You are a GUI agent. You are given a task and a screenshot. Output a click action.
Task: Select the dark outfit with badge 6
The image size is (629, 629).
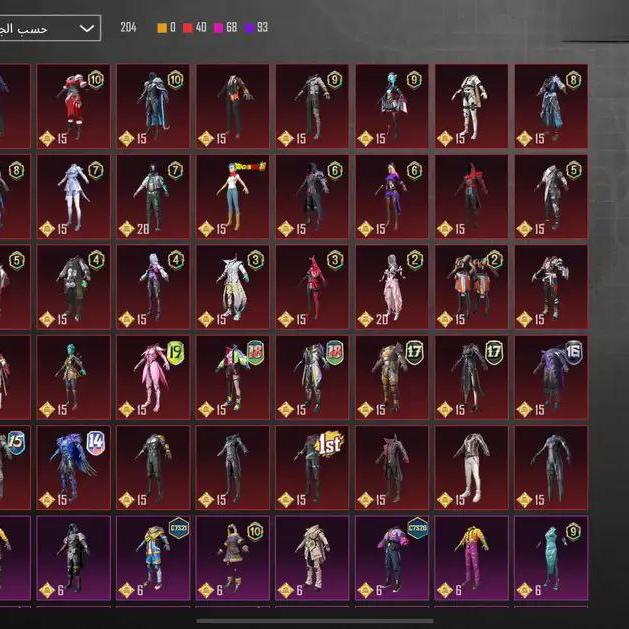click(312, 197)
